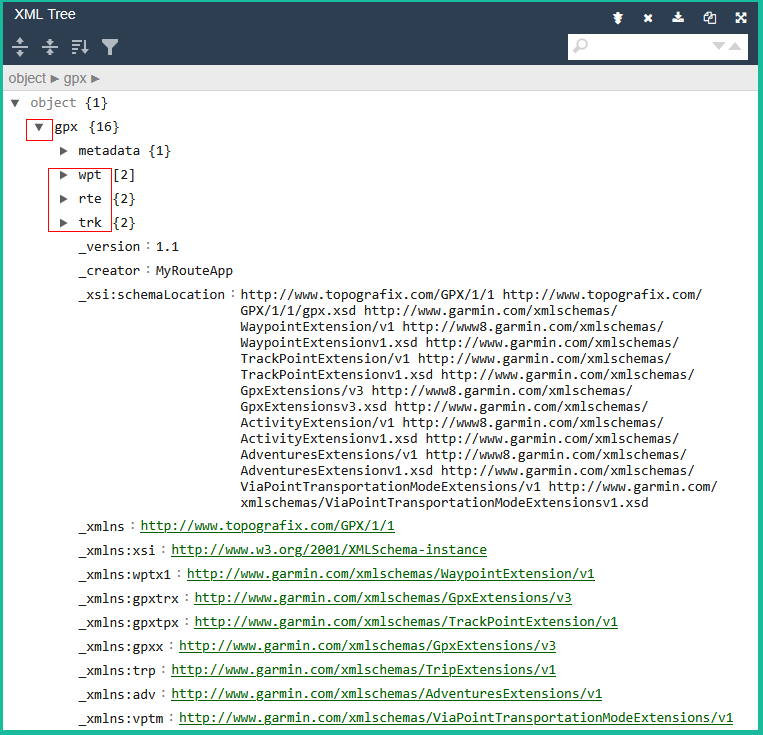The width and height of the screenshot is (763, 735).
Task: Click the previous search result arrow
Action: pyautogui.click(x=736, y=47)
